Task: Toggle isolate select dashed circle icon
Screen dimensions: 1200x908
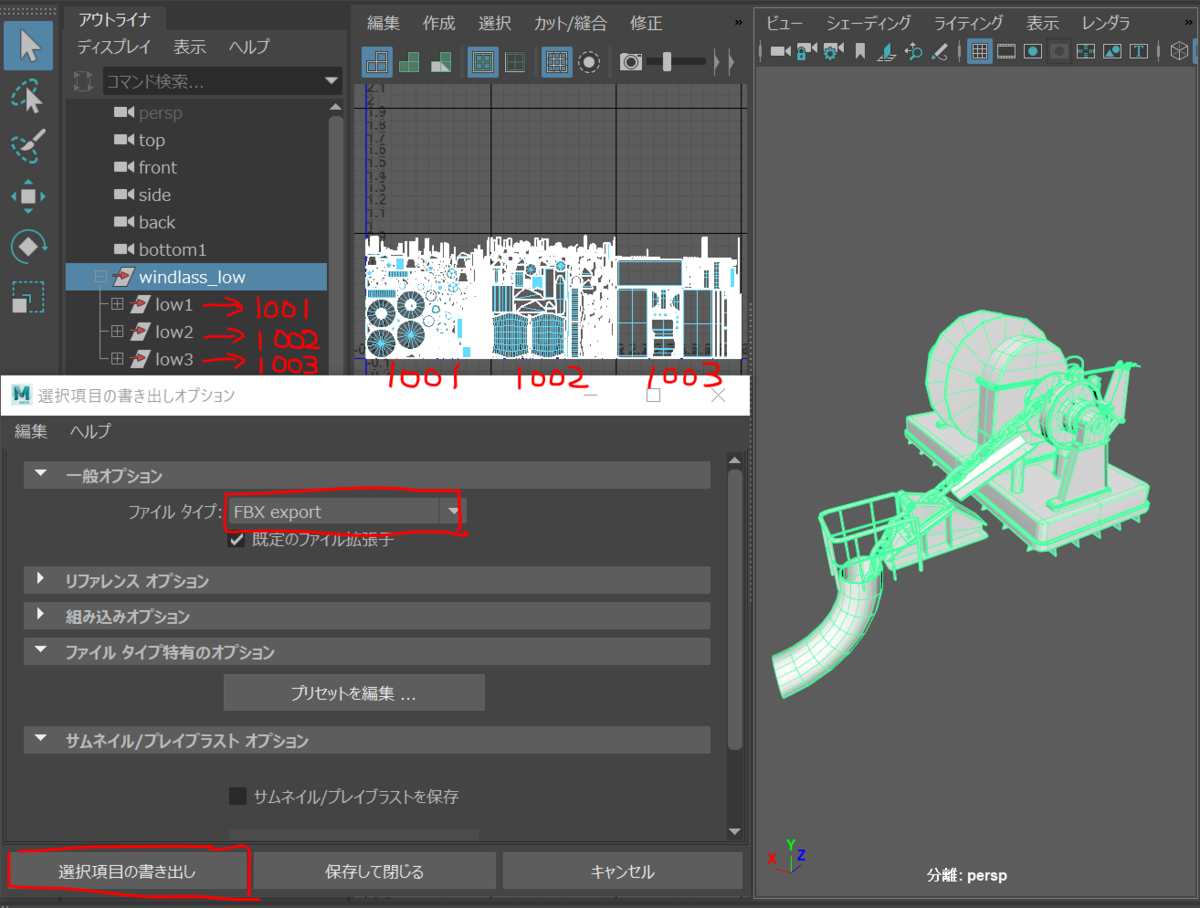Action: click(589, 62)
